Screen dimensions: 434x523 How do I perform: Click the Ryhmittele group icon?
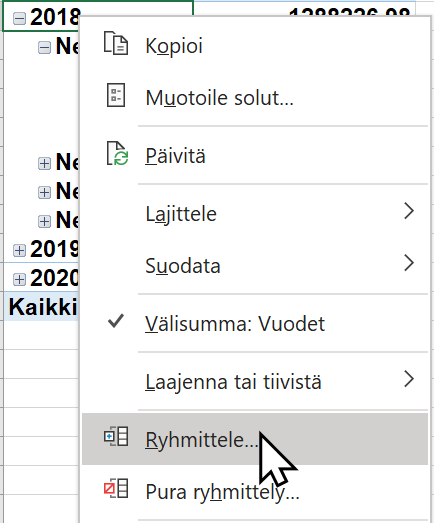(x=116, y=436)
